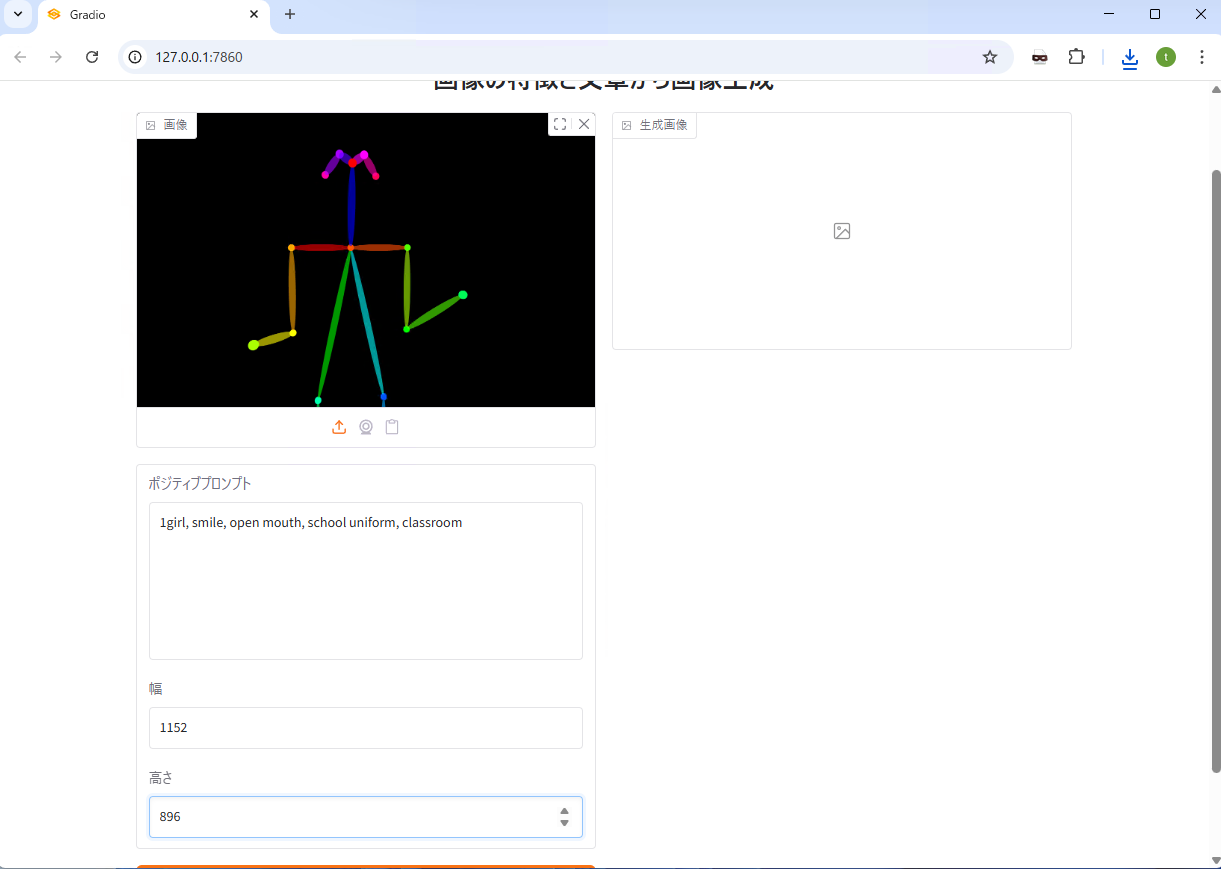Screen dimensions: 1221x869
Task: Open the Chrome three-dot menu
Action: point(1202,57)
